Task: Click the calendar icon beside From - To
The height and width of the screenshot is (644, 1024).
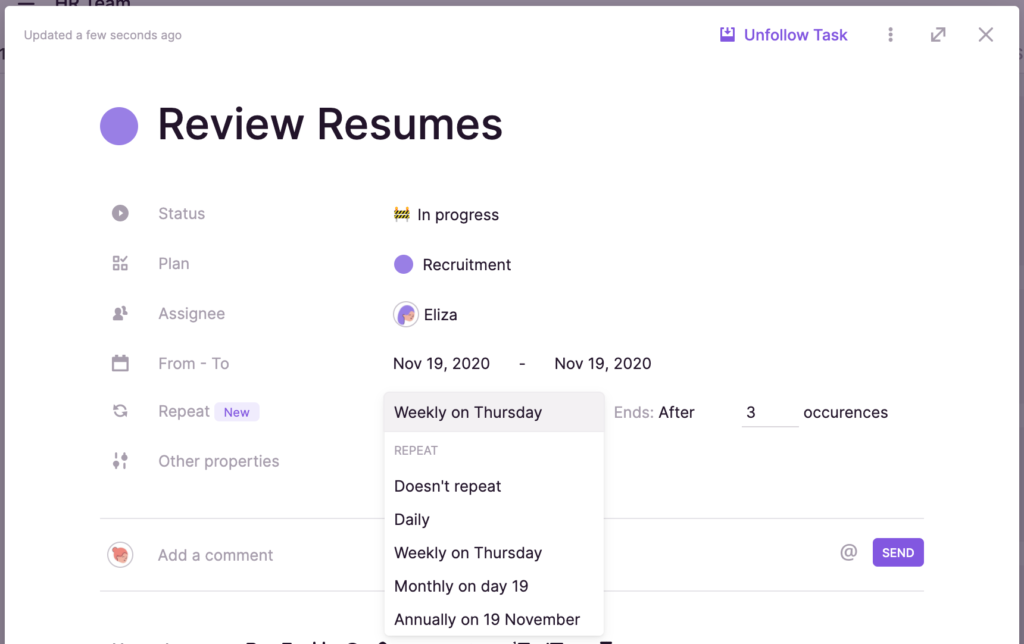Action: click(x=120, y=364)
